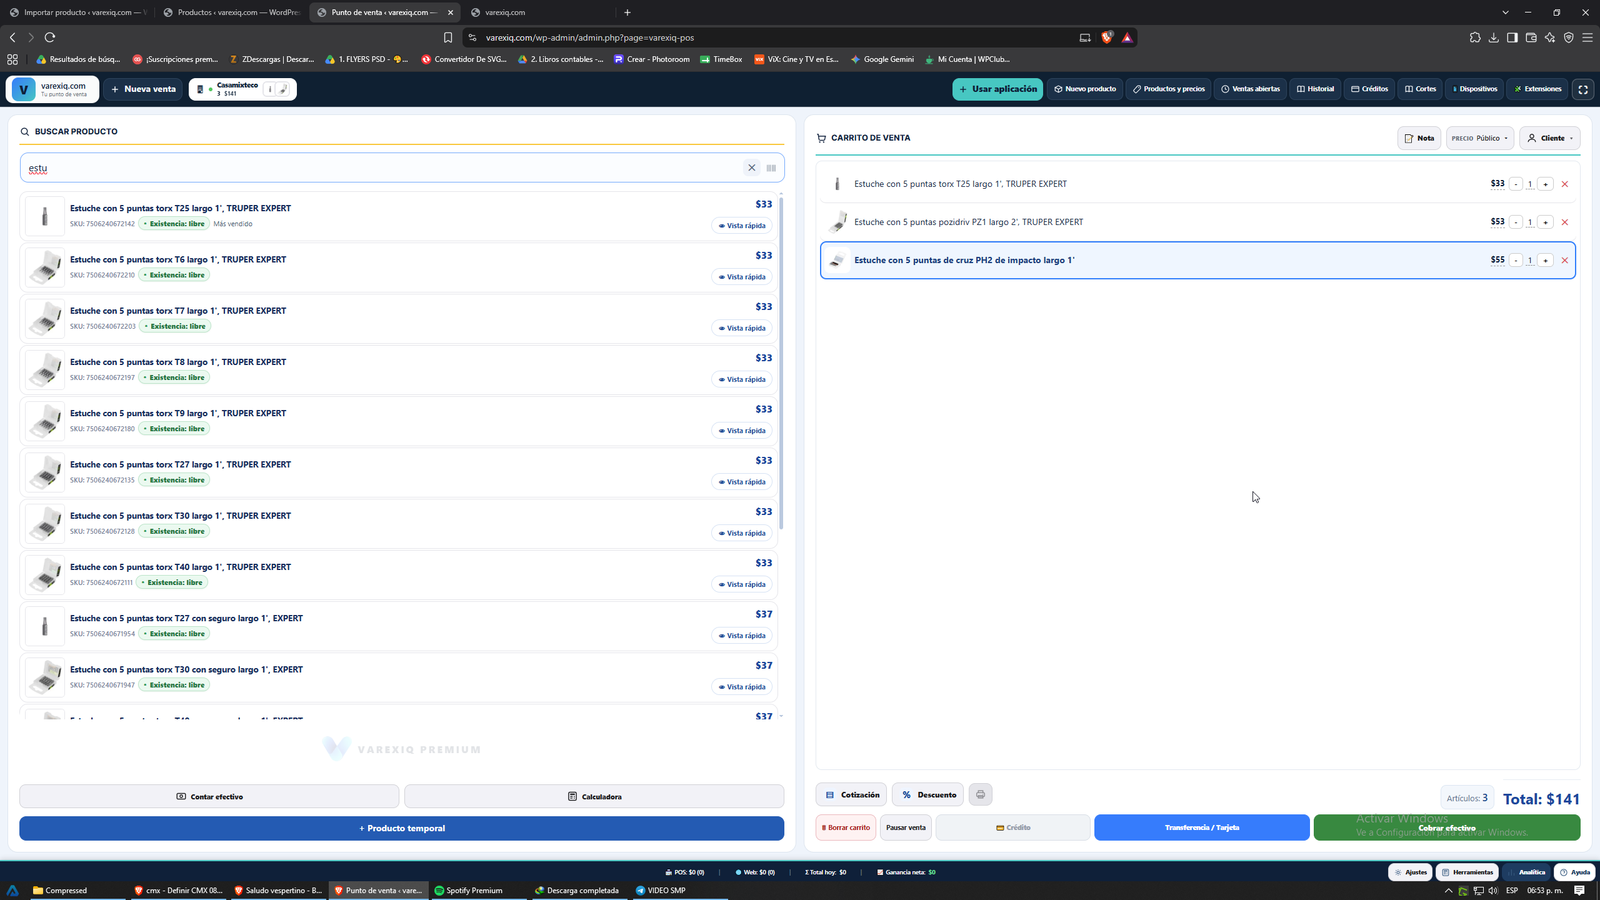Viewport: 1600px width, 900px height.
Task: Open Ajustes in the bottom bar
Action: pyautogui.click(x=1410, y=872)
